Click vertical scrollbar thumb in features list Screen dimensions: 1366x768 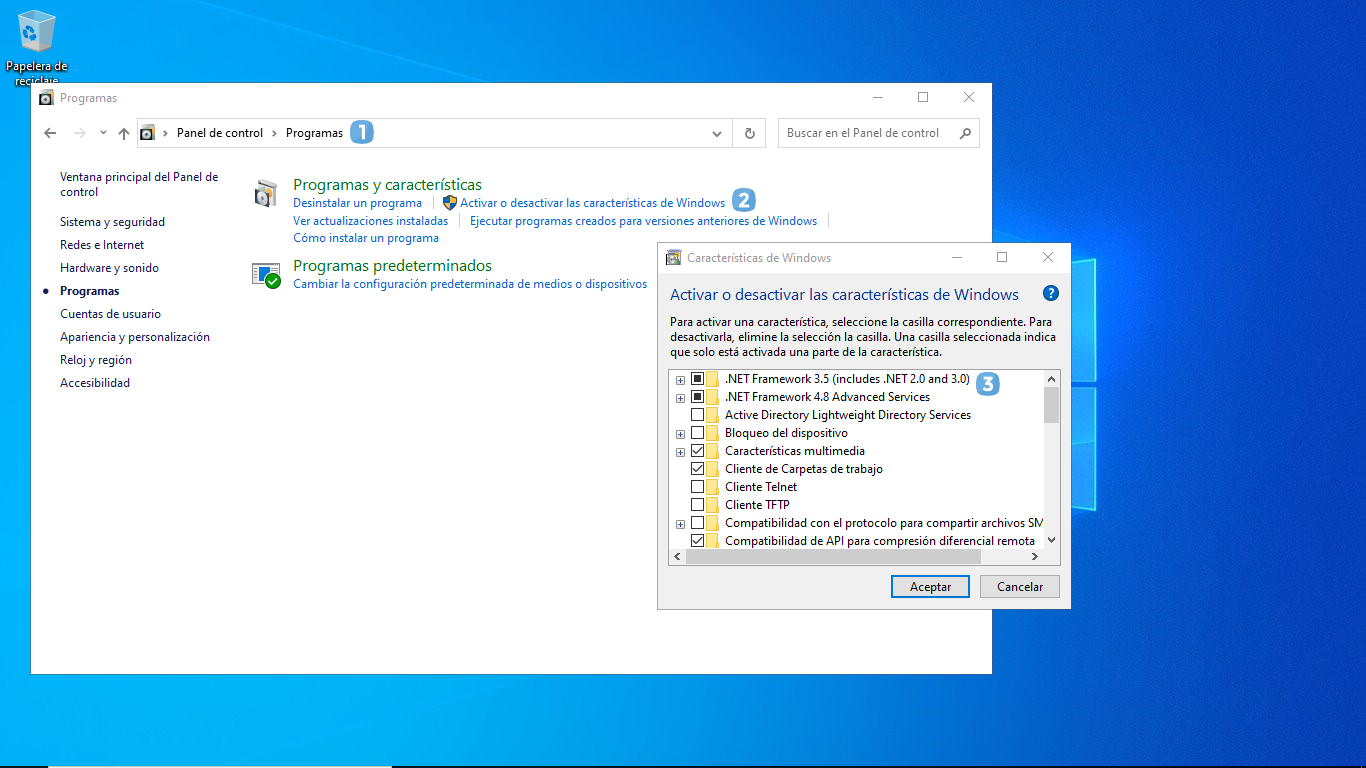pos(1051,405)
